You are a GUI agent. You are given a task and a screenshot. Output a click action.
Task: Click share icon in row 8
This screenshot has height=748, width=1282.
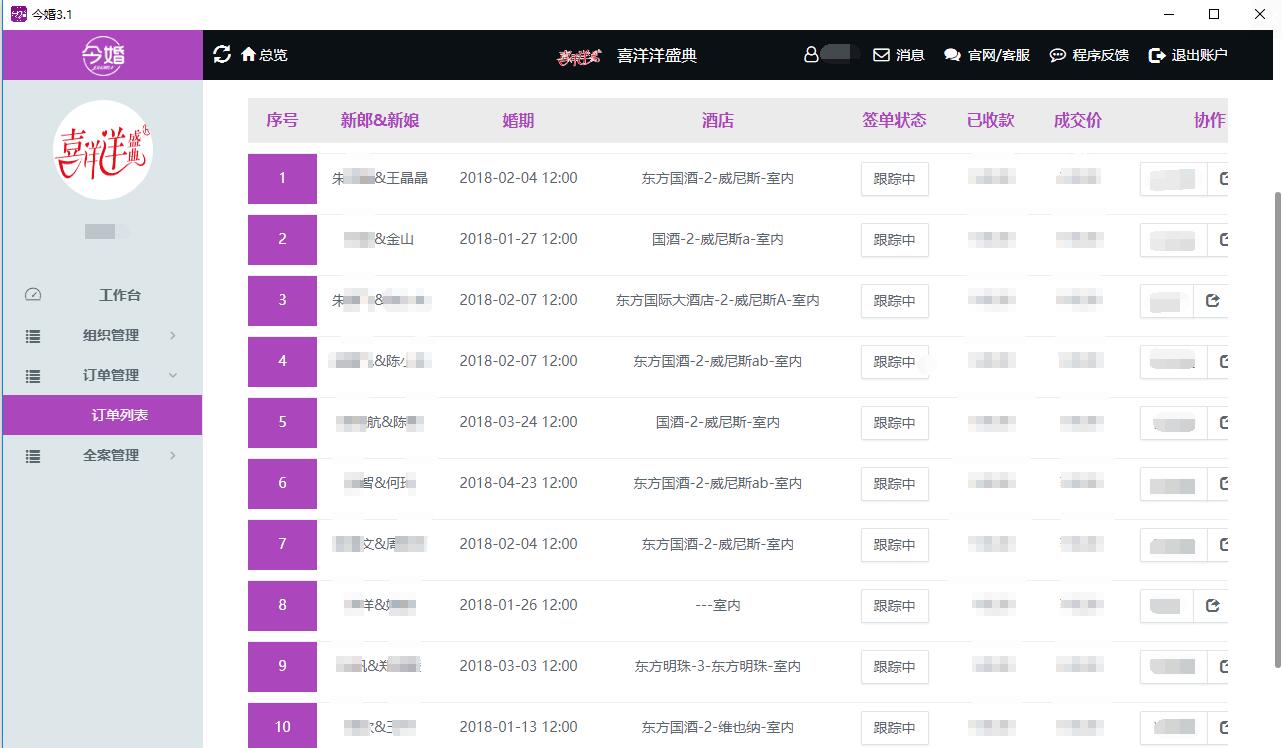(x=1213, y=605)
